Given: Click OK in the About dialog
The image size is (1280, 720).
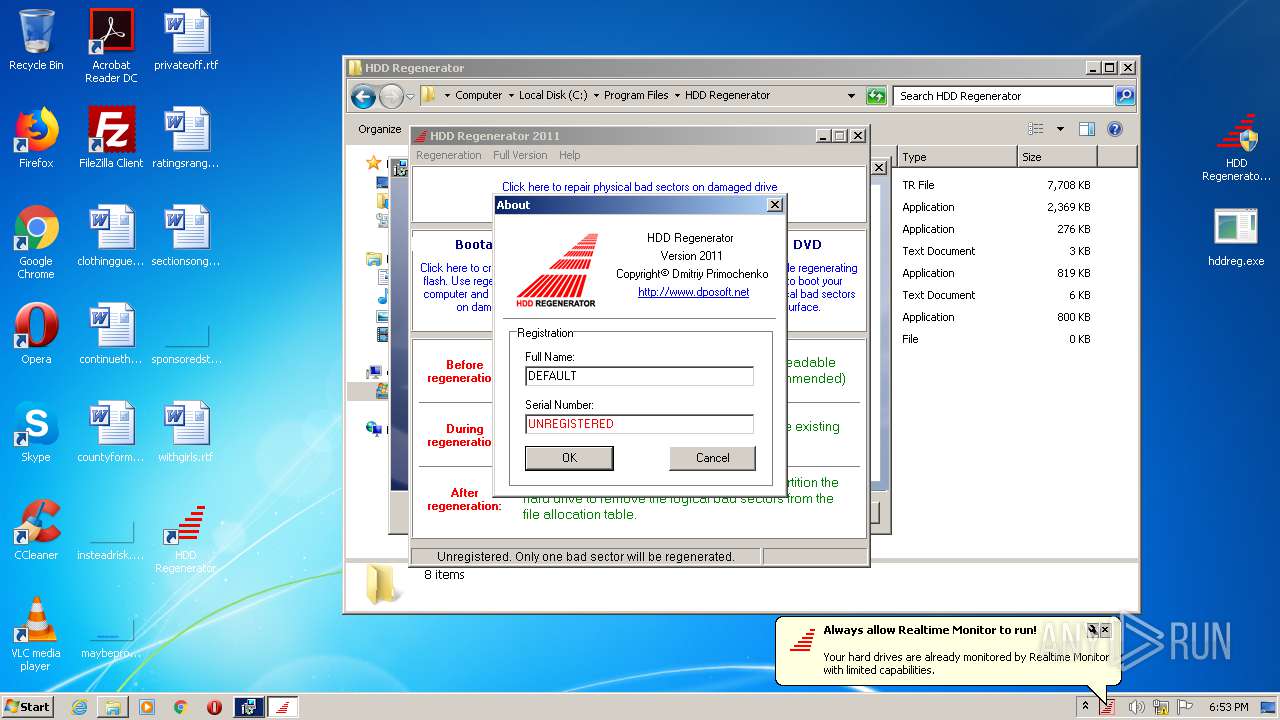Looking at the screenshot, I should click(569, 458).
